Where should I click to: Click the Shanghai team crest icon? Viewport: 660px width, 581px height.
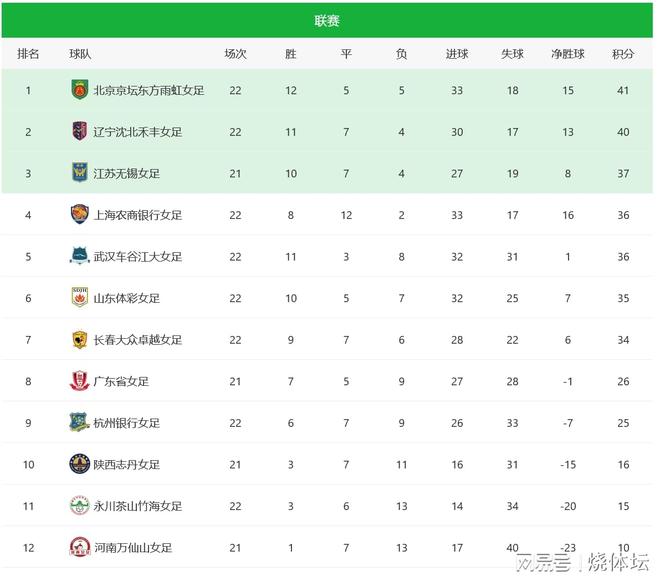[x=79, y=214]
